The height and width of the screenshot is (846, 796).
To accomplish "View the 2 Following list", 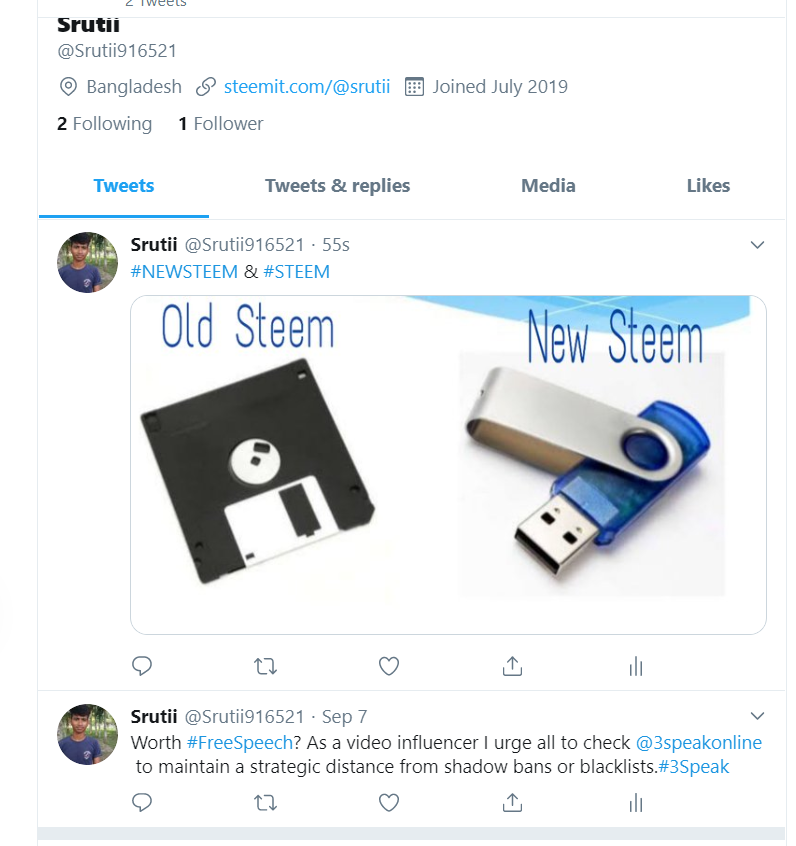I will (x=105, y=124).
